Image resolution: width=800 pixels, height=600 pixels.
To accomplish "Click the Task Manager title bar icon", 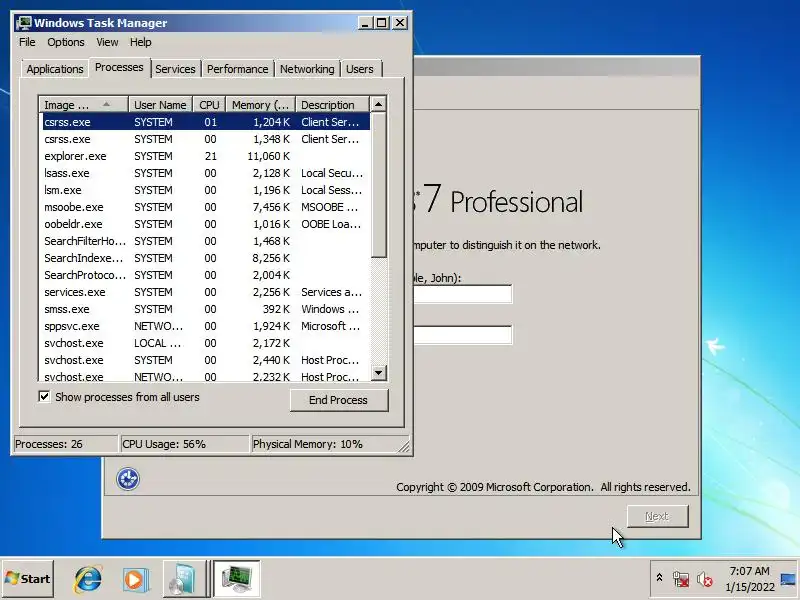I will pos(23,23).
